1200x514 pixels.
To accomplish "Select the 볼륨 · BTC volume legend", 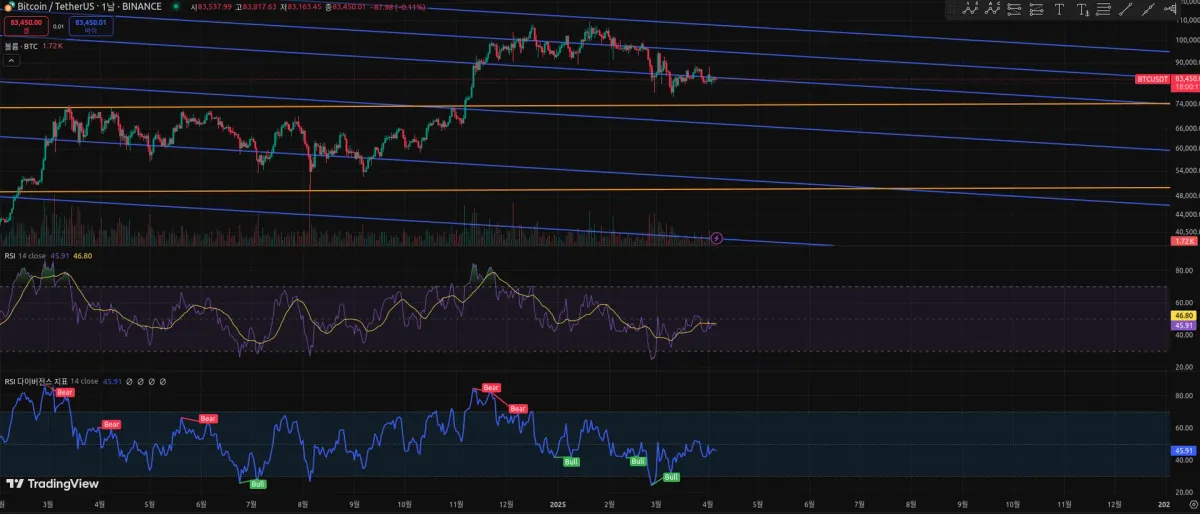I will pyautogui.click(x=21, y=46).
